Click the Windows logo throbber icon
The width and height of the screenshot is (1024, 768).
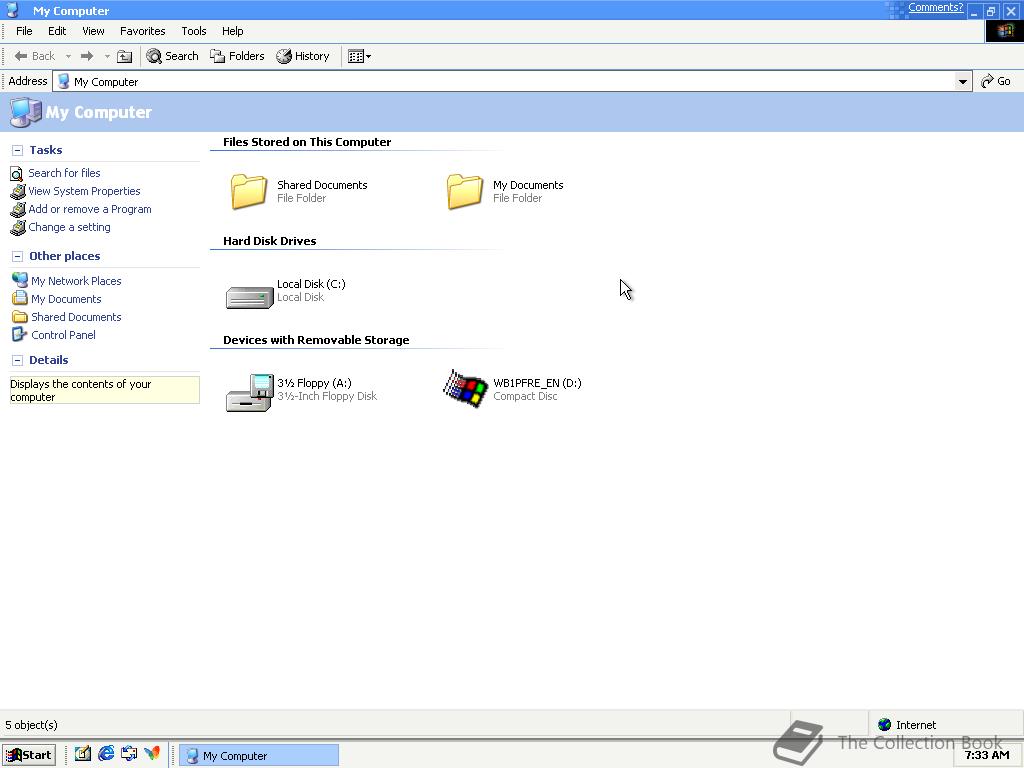pos(1004,31)
